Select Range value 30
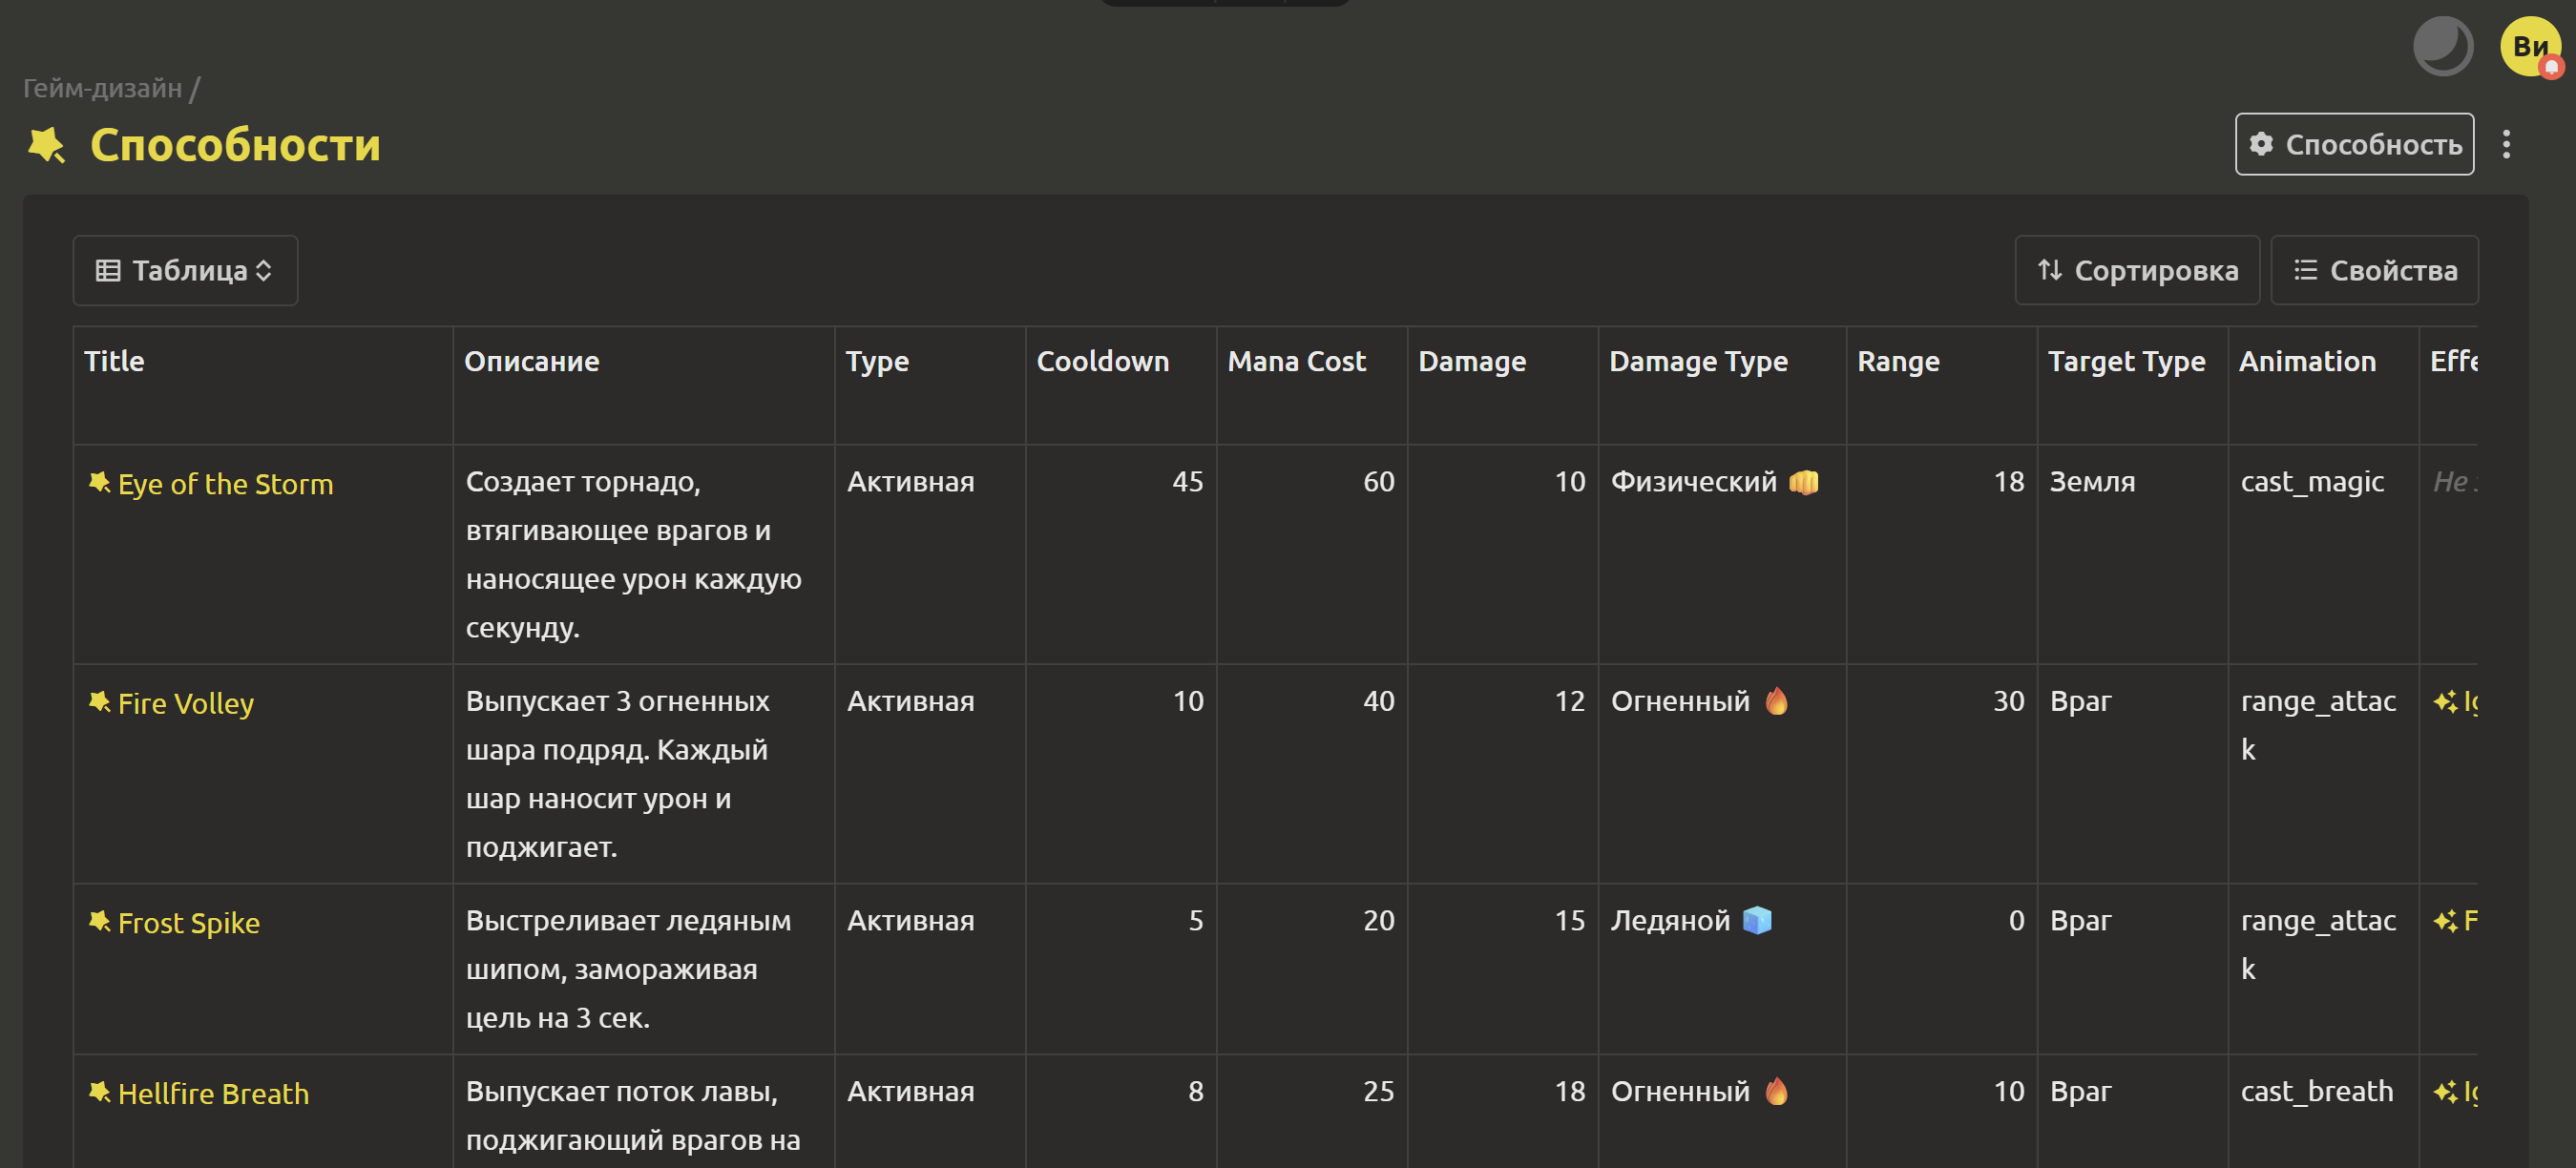The width and height of the screenshot is (2576, 1168). [x=2008, y=701]
